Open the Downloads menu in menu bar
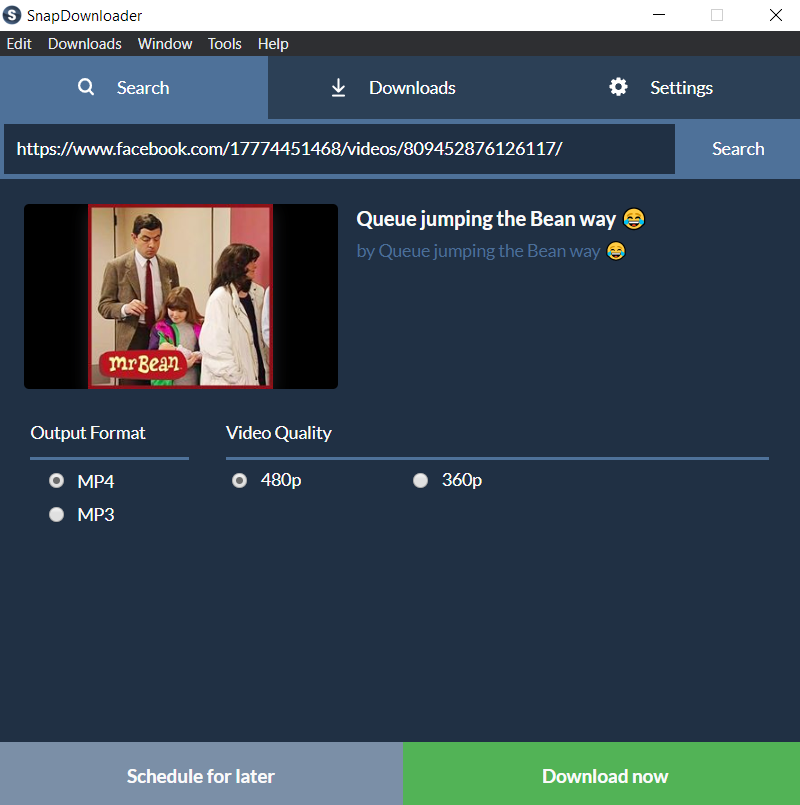 click(x=85, y=44)
